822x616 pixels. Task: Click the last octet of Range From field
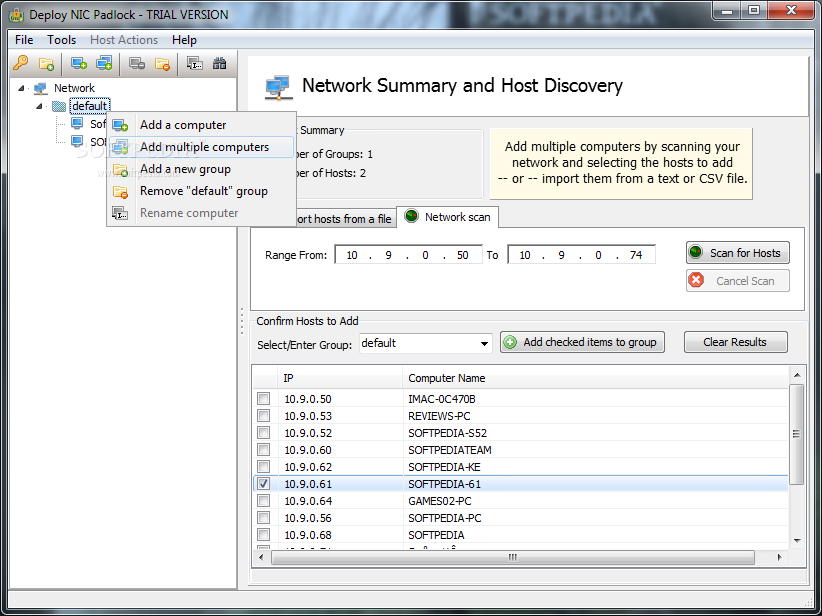(462, 255)
